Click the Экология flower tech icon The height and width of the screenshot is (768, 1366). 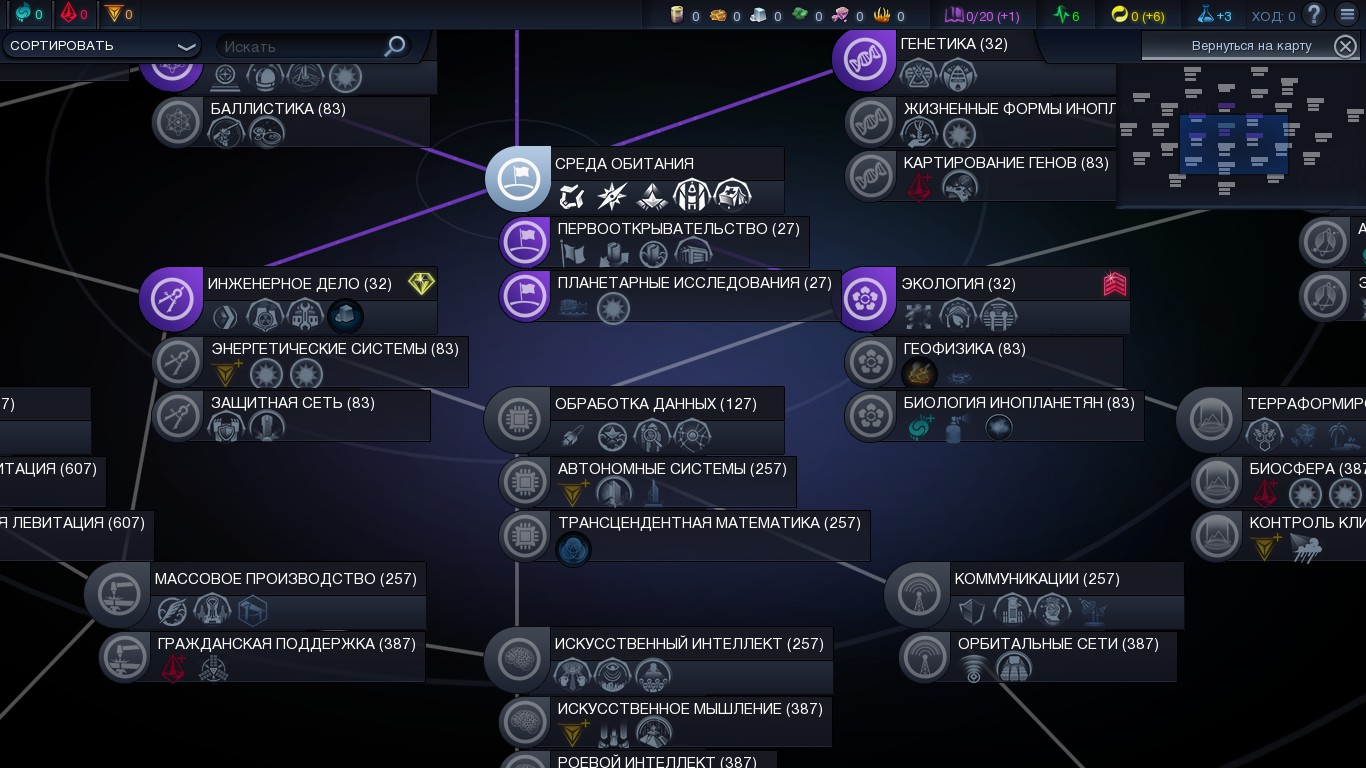[865, 299]
